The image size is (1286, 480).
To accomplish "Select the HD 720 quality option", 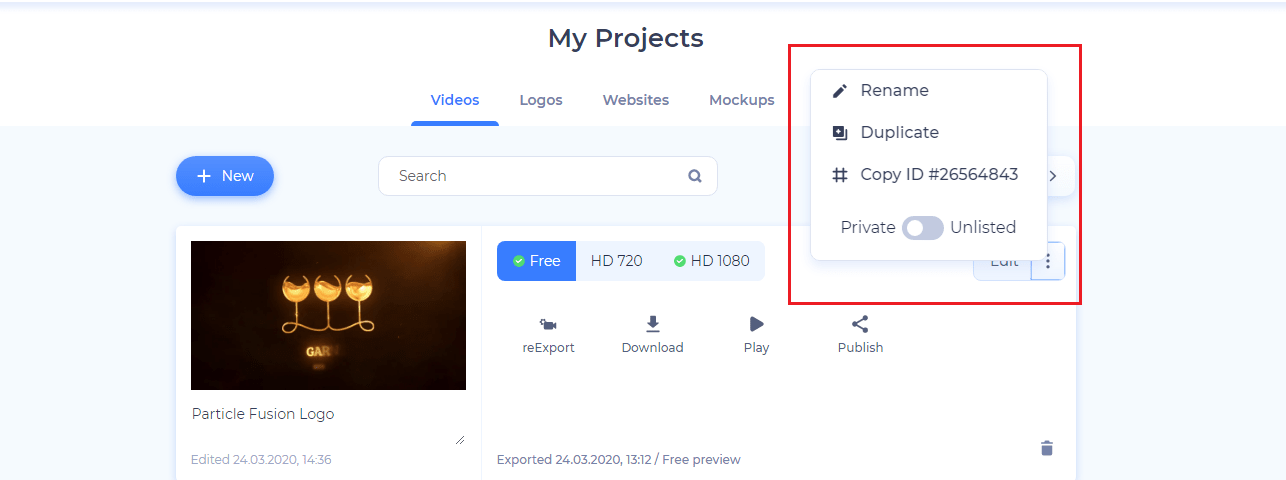I will click(616, 261).
